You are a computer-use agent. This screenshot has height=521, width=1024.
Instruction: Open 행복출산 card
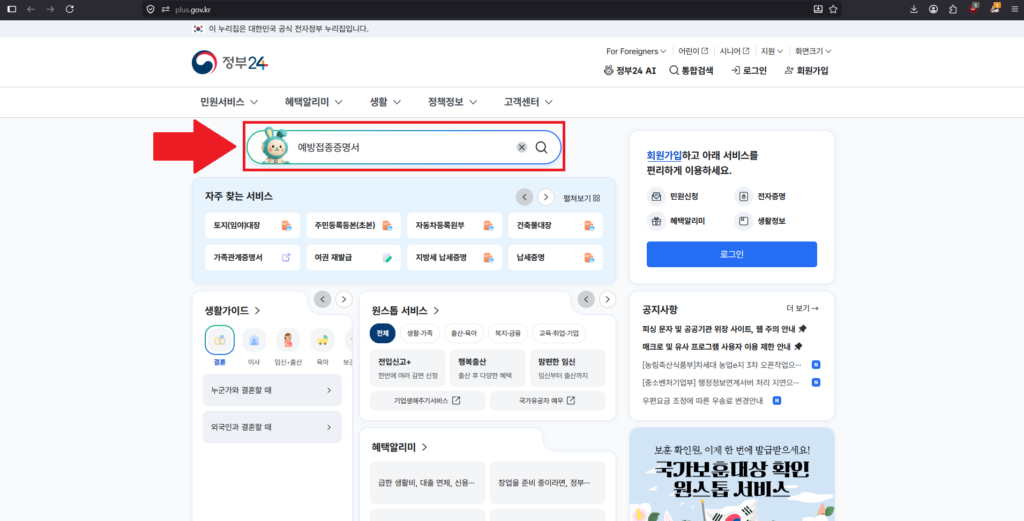487,368
